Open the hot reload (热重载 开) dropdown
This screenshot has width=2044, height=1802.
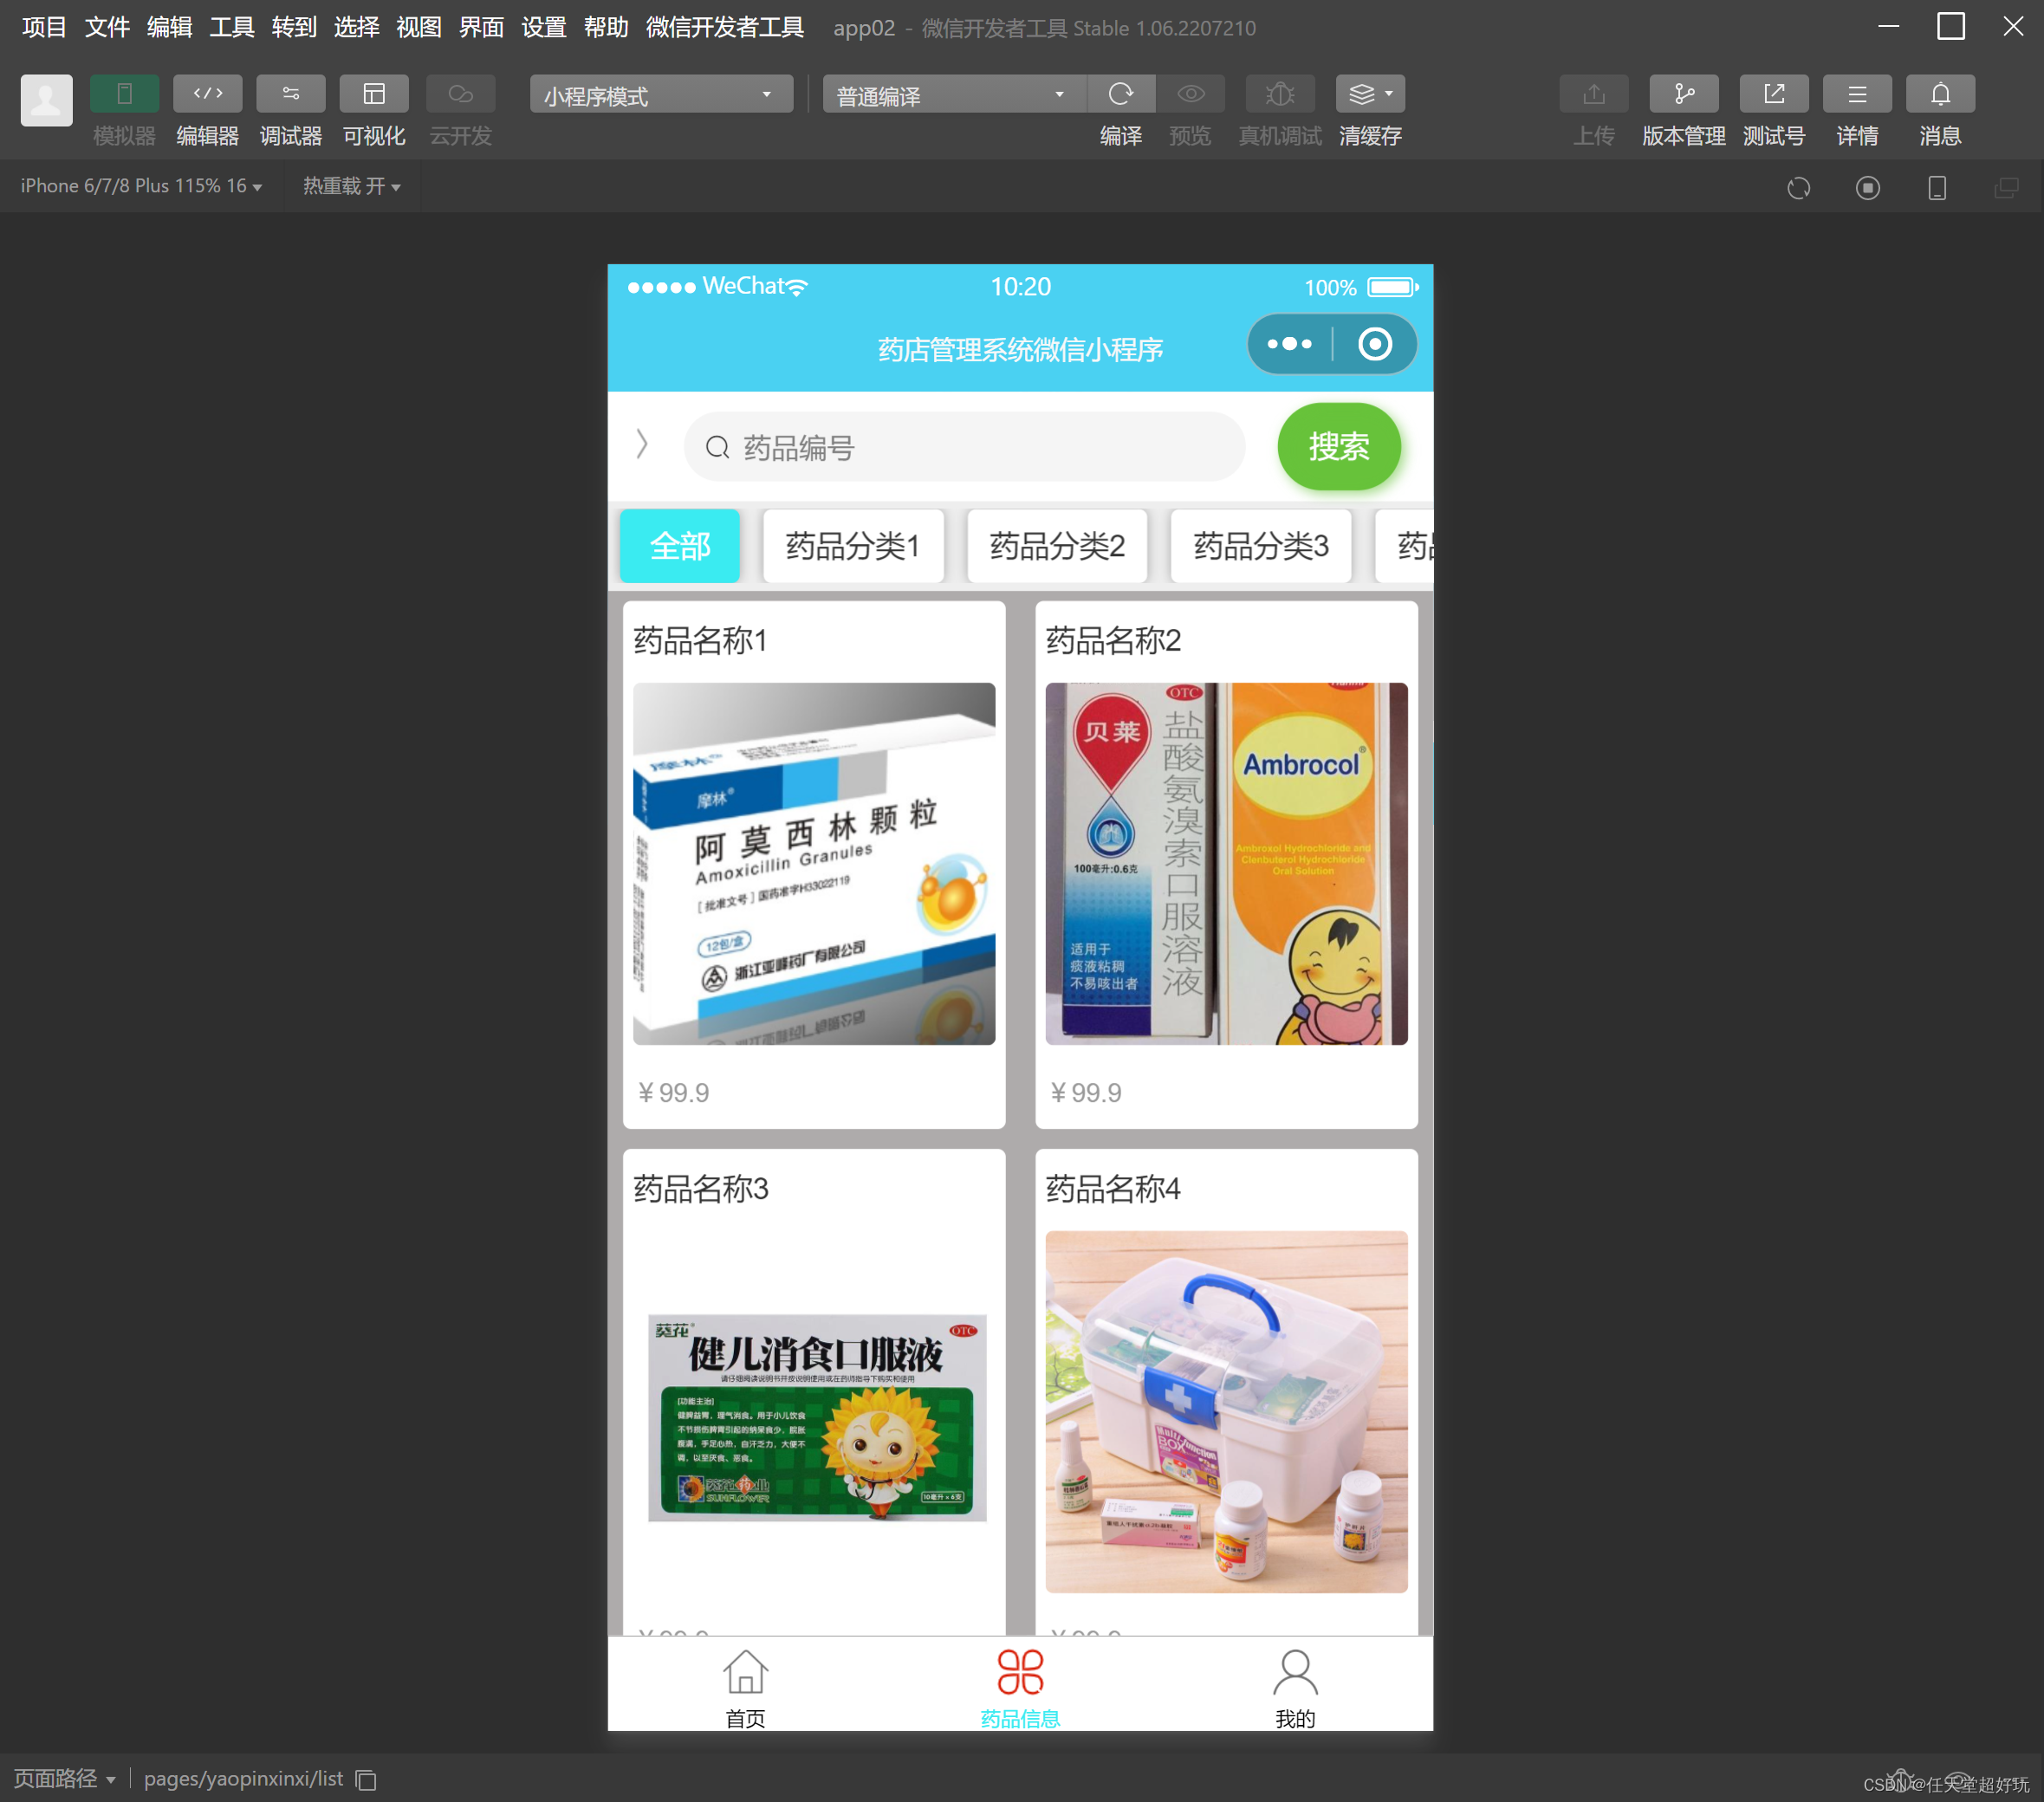point(351,186)
